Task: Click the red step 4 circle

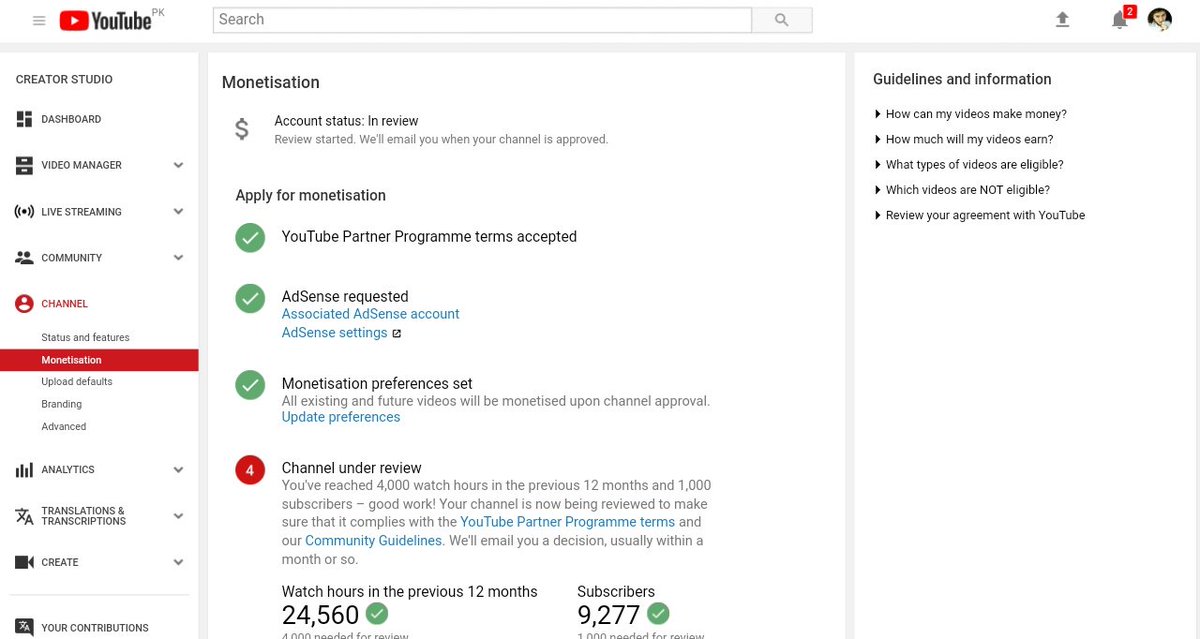Action: [250, 469]
